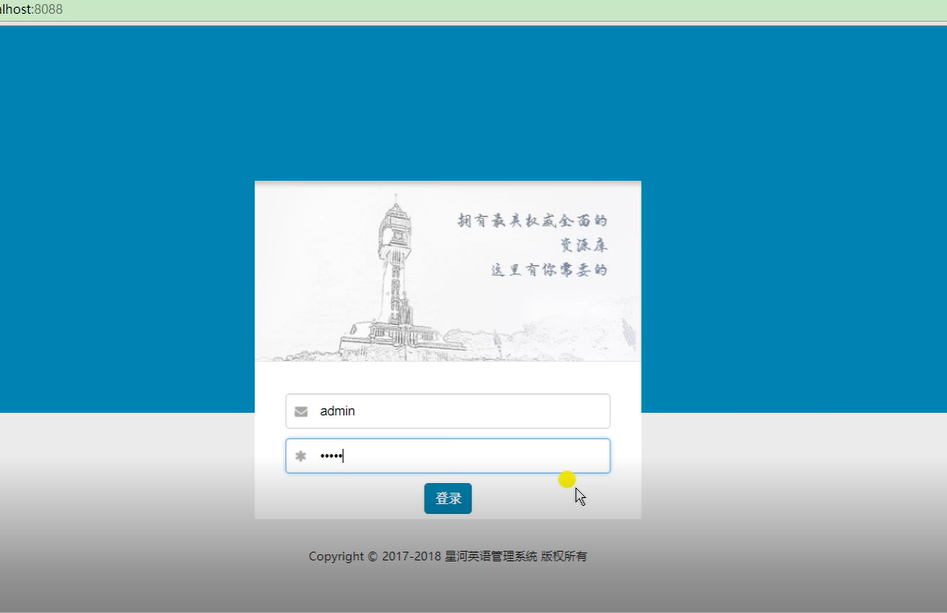Click the envelope icon in the username field
The image size is (947, 613).
point(301,412)
